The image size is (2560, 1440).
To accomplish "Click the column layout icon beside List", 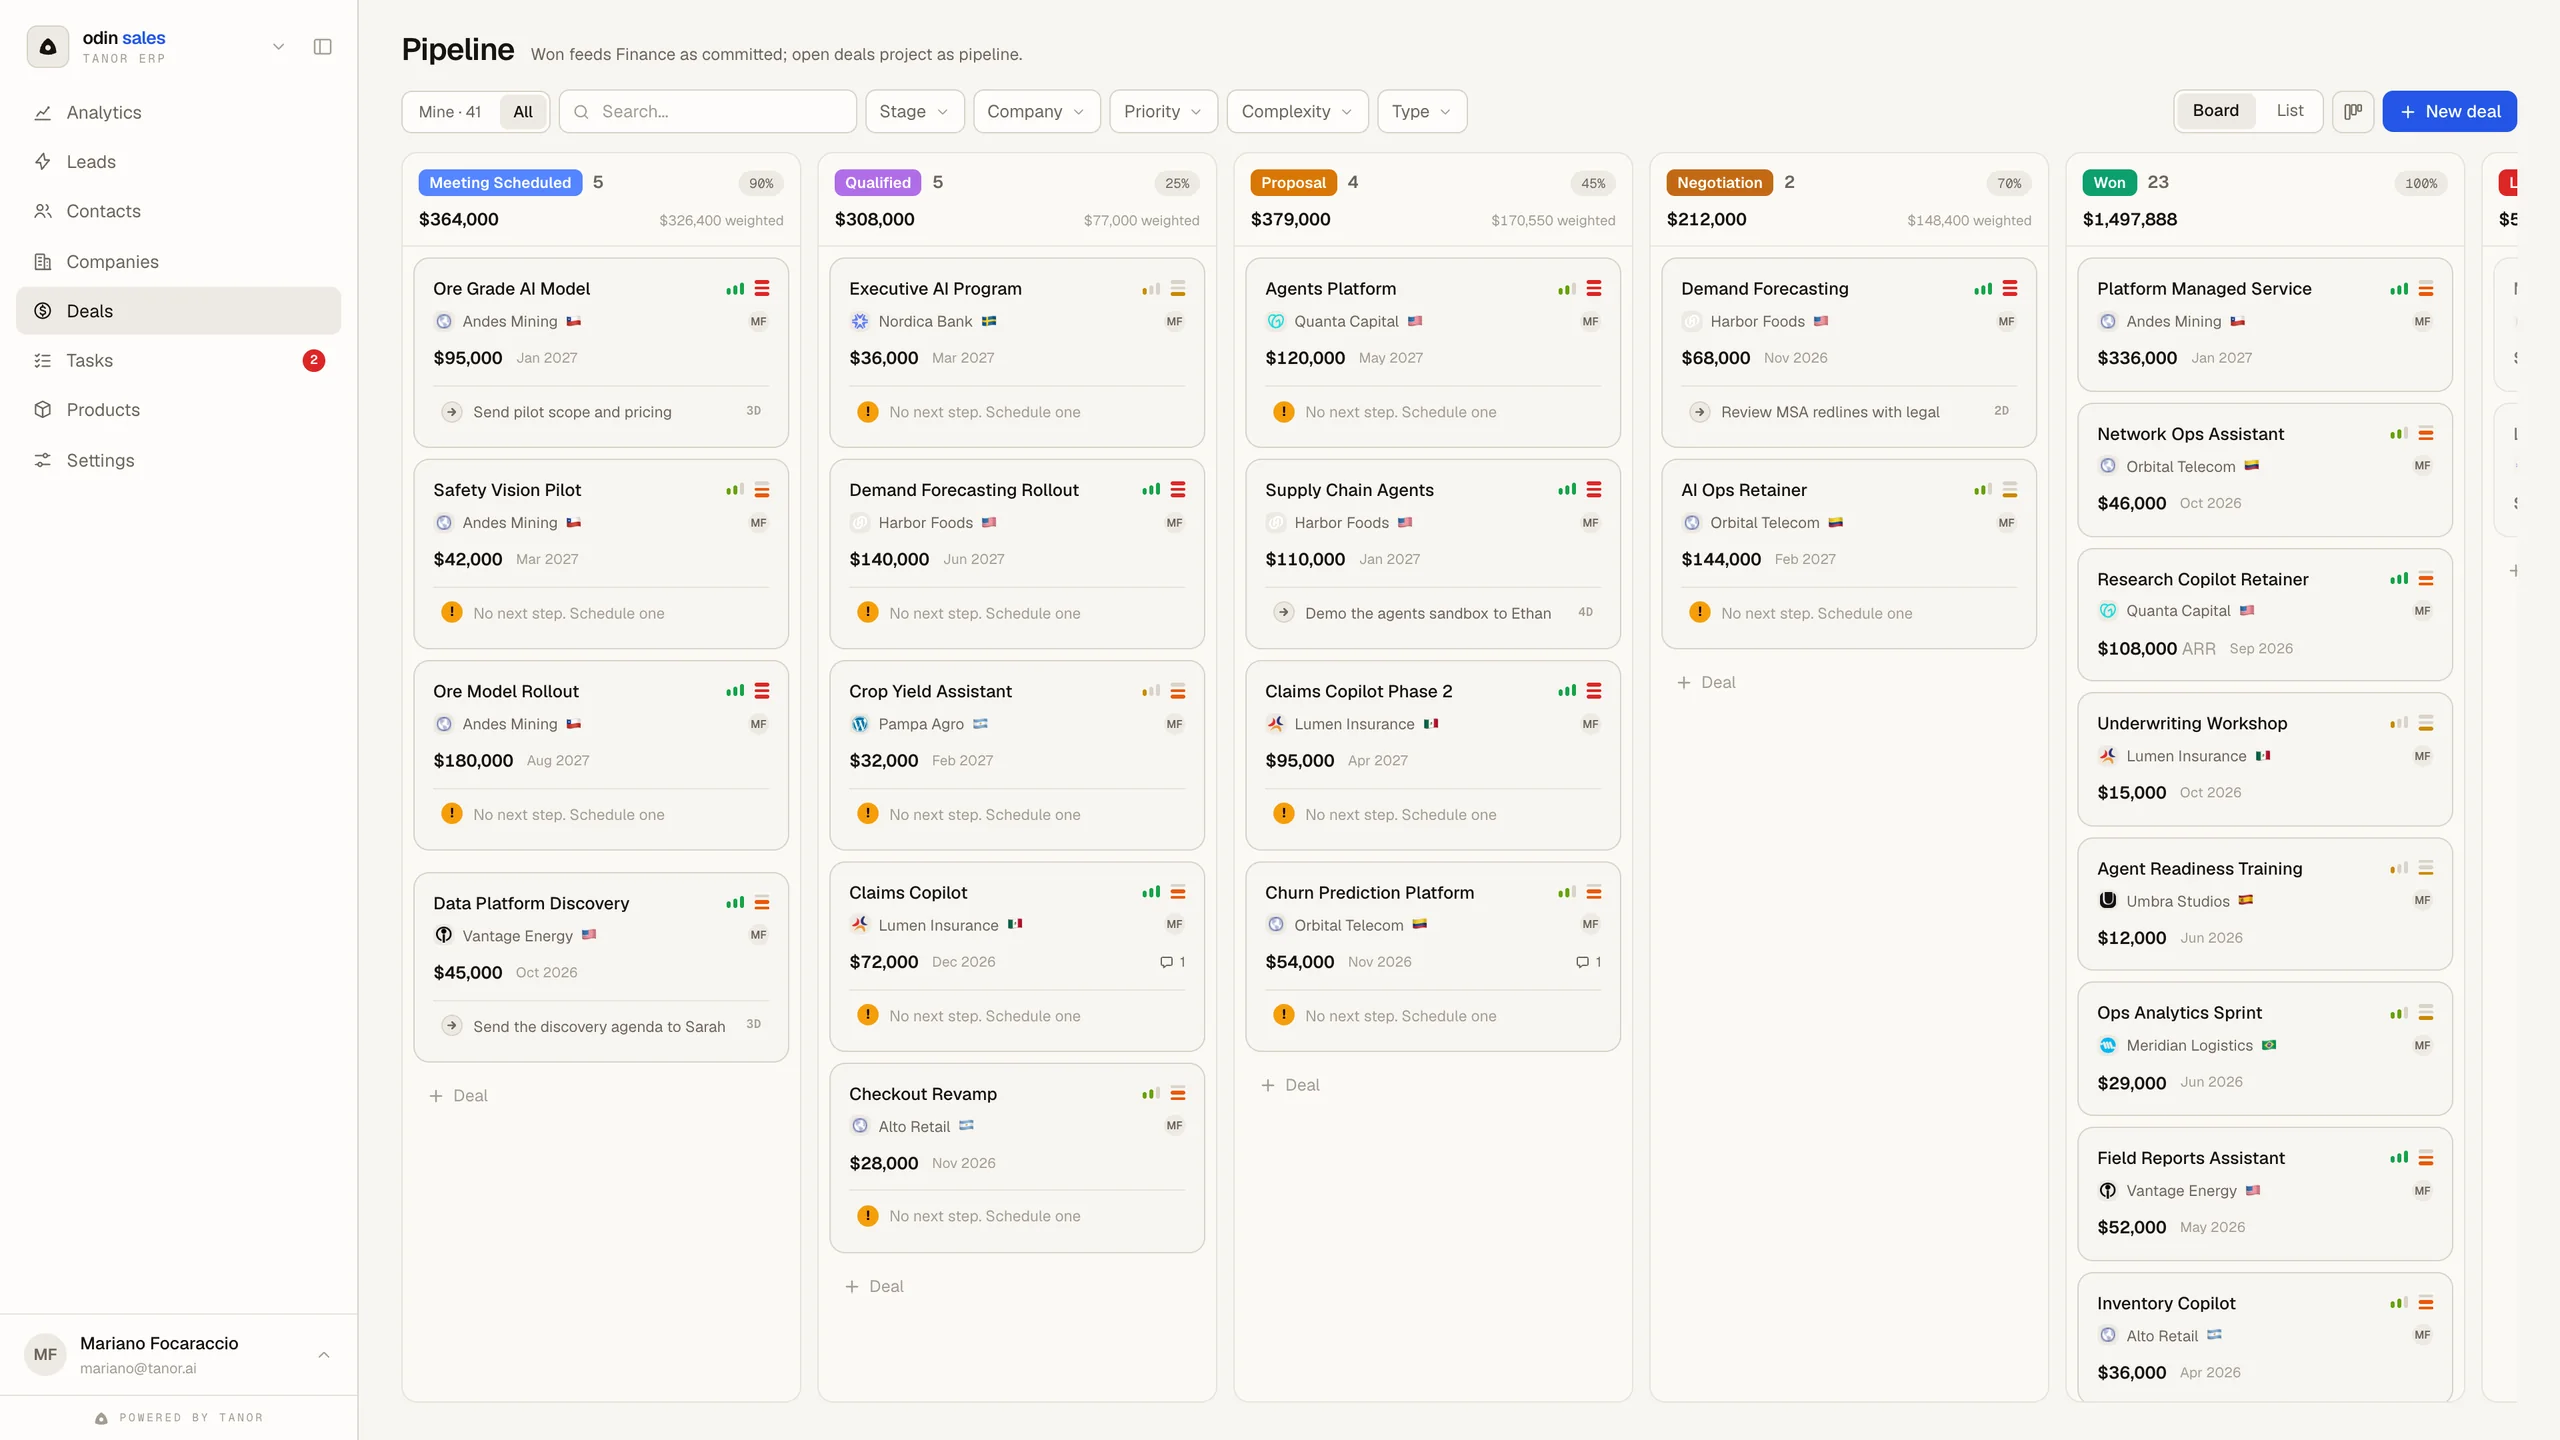I will click(2353, 111).
